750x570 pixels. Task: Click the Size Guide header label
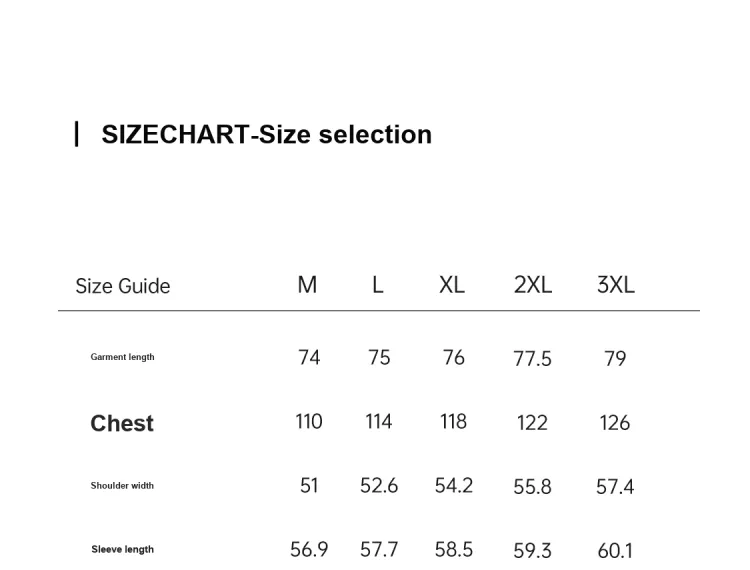123,286
